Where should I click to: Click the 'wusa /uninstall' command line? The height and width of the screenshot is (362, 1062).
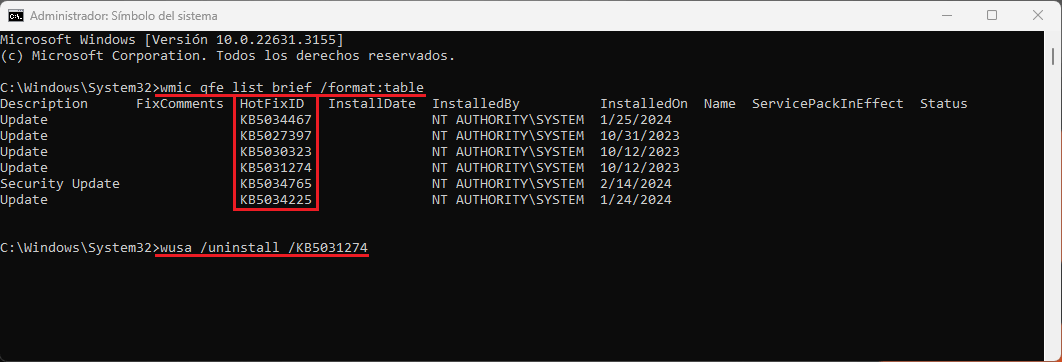click(x=265, y=248)
